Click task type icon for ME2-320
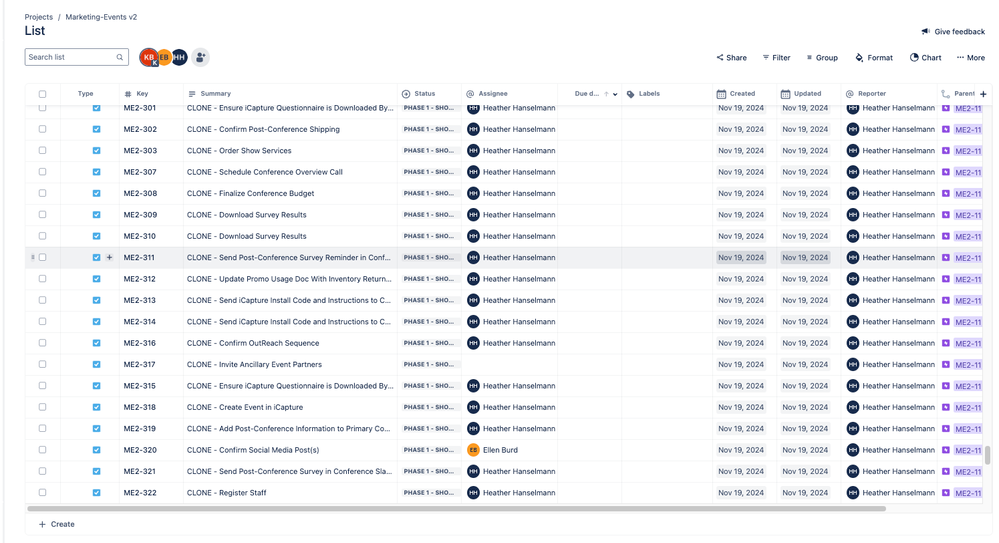This screenshot has height=543, width=999. pyautogui.click(x=96, y=450)
